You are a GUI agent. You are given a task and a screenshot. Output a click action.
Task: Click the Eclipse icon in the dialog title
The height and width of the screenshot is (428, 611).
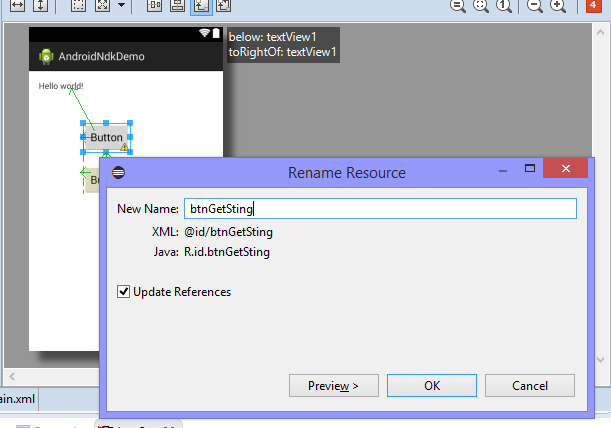(119, 172)
